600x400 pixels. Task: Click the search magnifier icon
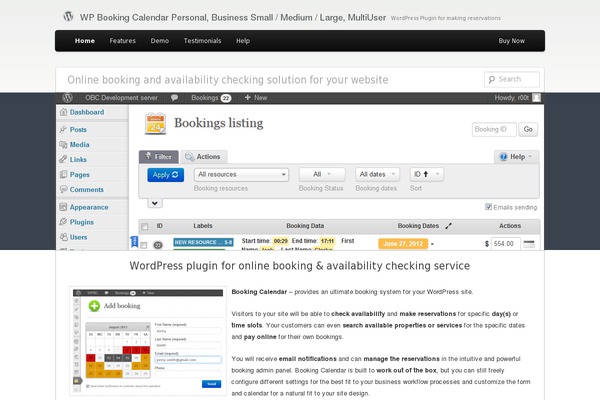492,79
